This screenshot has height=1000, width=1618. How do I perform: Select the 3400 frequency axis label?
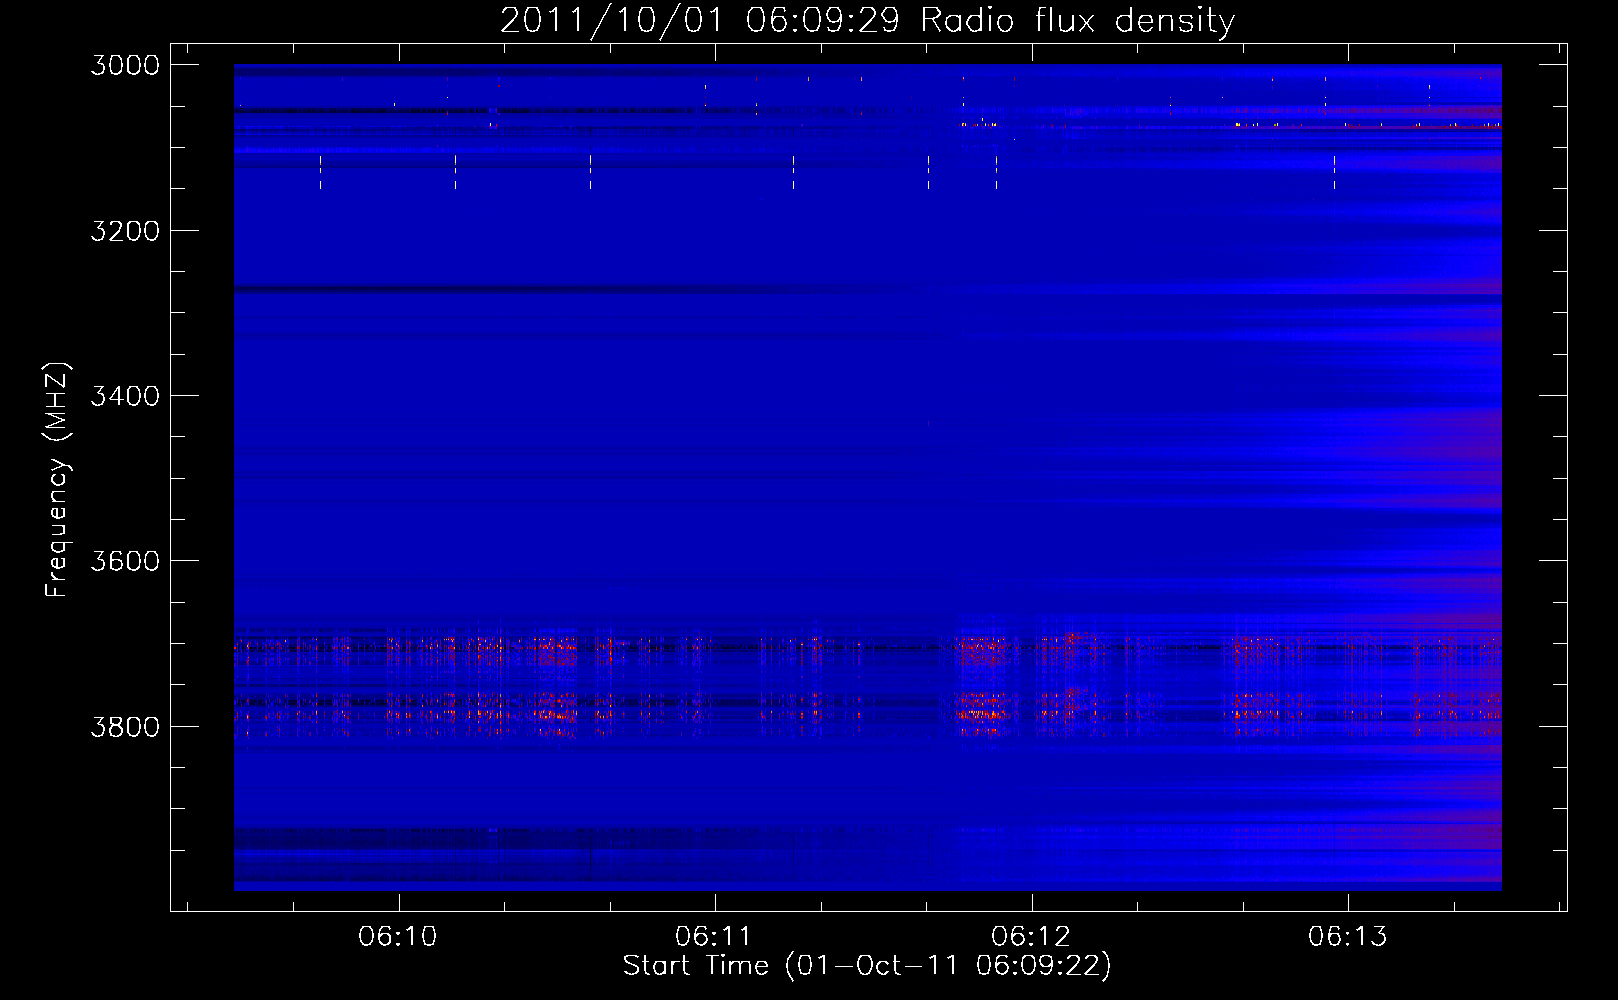click(x=125, y=396)
